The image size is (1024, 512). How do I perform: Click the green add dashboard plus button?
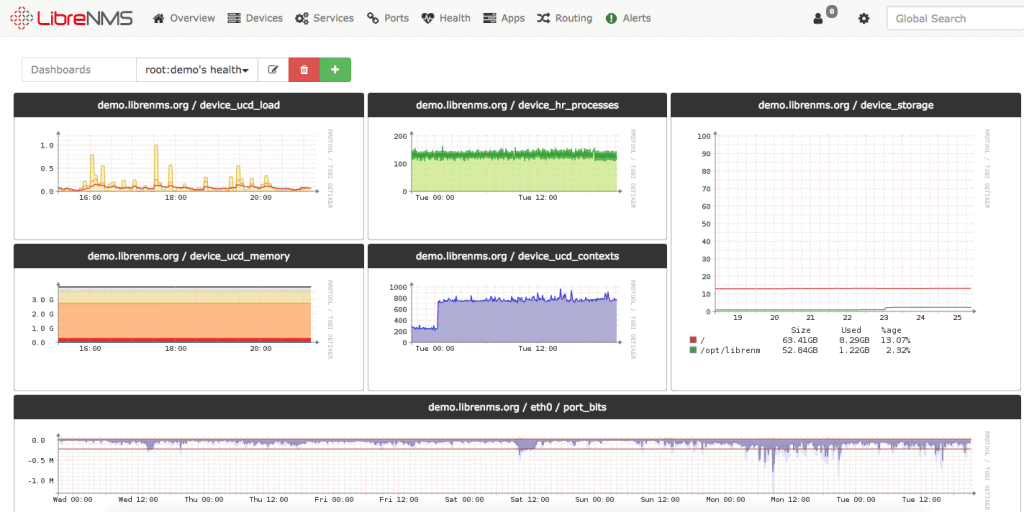[335, 70]
